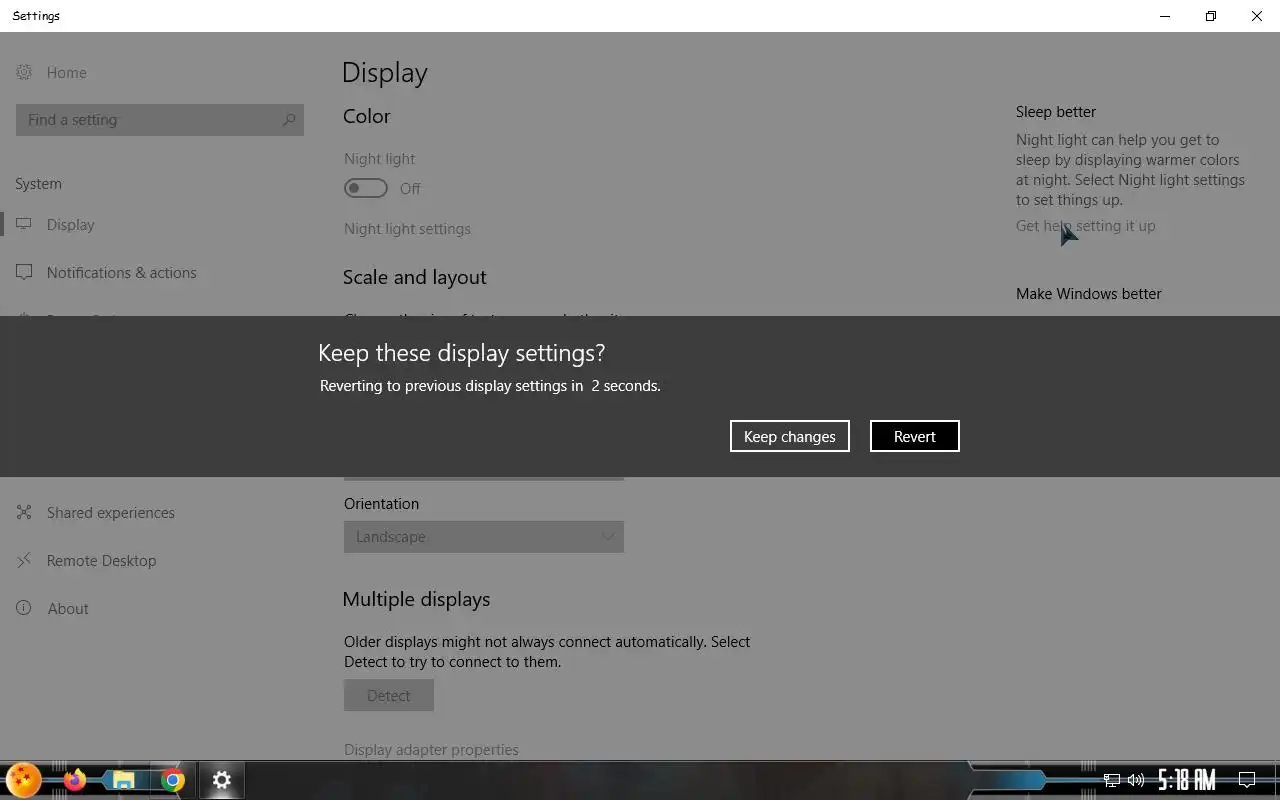Open Display adapter properties link
The width and height of the screenshot is (1280, 800).
click(x=431, y=750)
